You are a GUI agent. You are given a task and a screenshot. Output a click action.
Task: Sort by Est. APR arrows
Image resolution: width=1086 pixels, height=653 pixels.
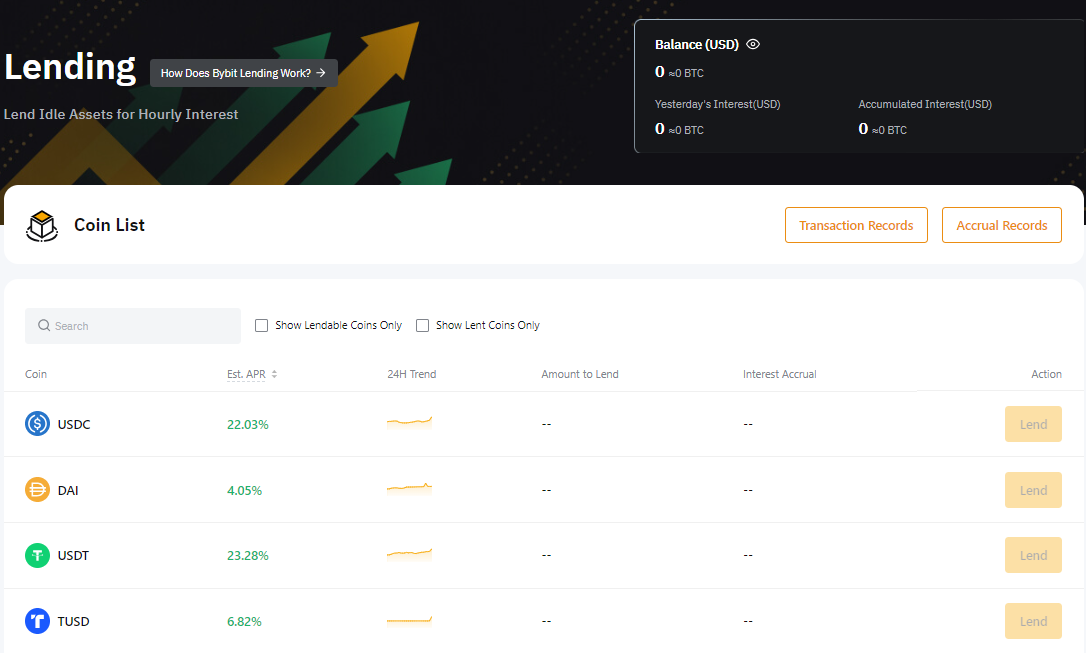pos(274,374)
